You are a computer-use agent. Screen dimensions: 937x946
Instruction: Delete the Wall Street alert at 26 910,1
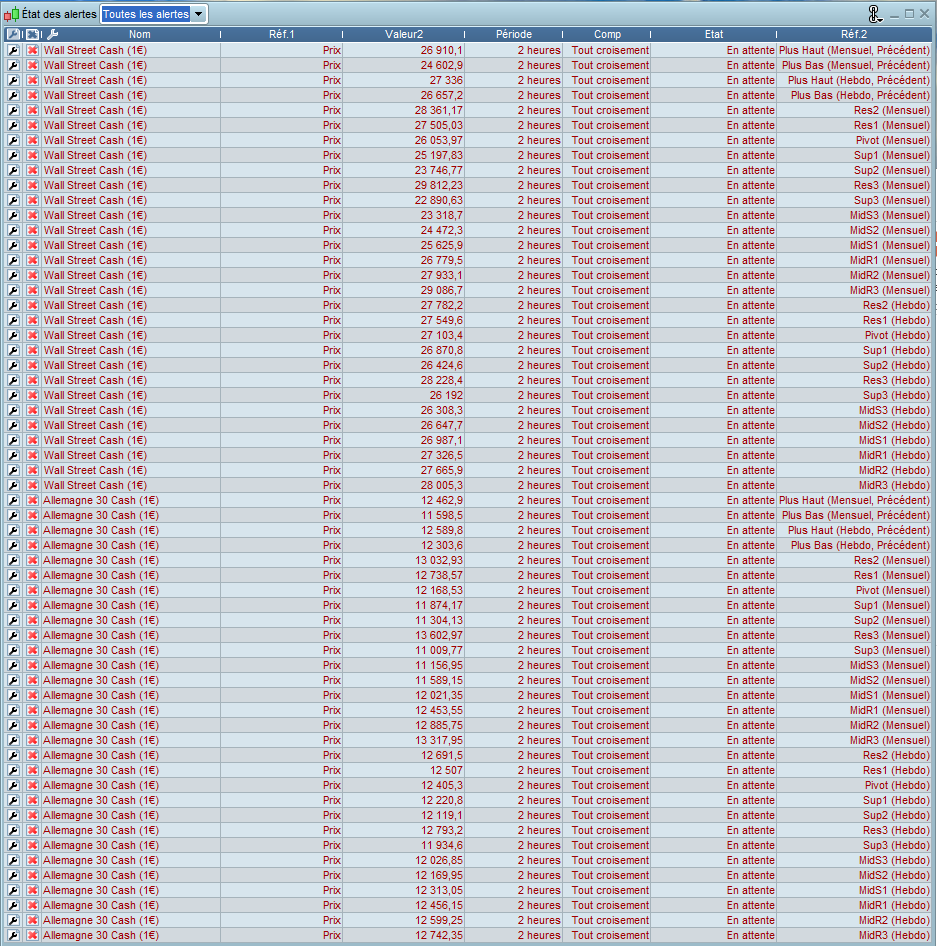pyautogui.click(x=33, y=50)
